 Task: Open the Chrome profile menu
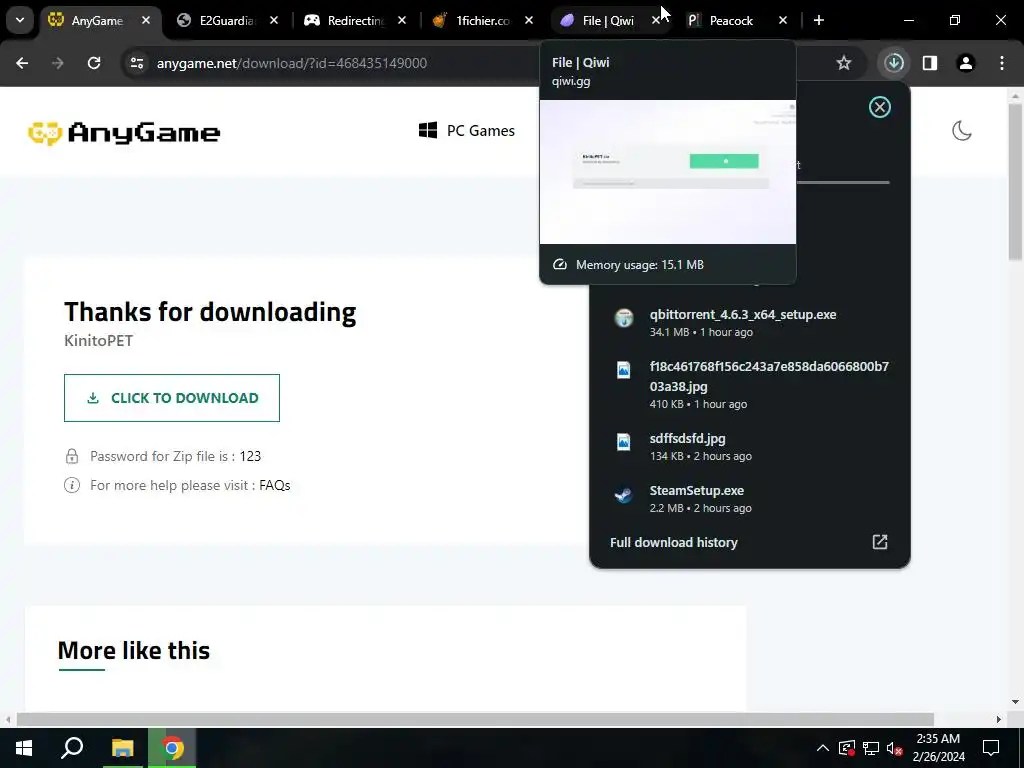966,63
